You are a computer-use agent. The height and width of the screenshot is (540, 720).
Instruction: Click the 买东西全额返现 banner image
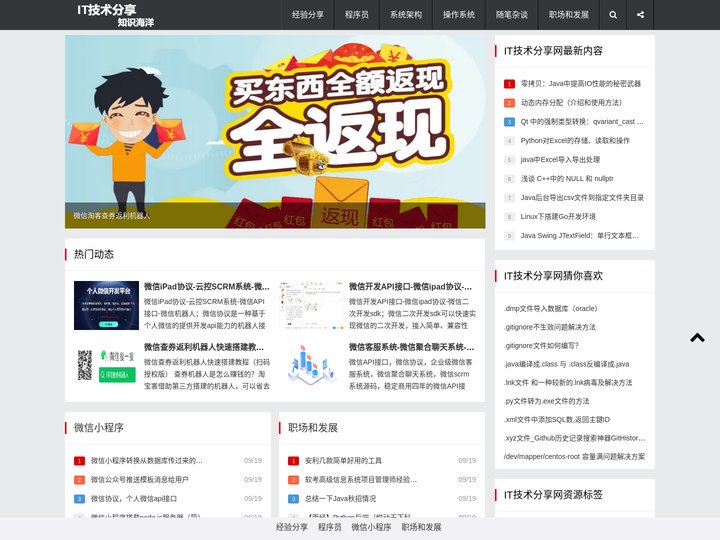[275, 132]
